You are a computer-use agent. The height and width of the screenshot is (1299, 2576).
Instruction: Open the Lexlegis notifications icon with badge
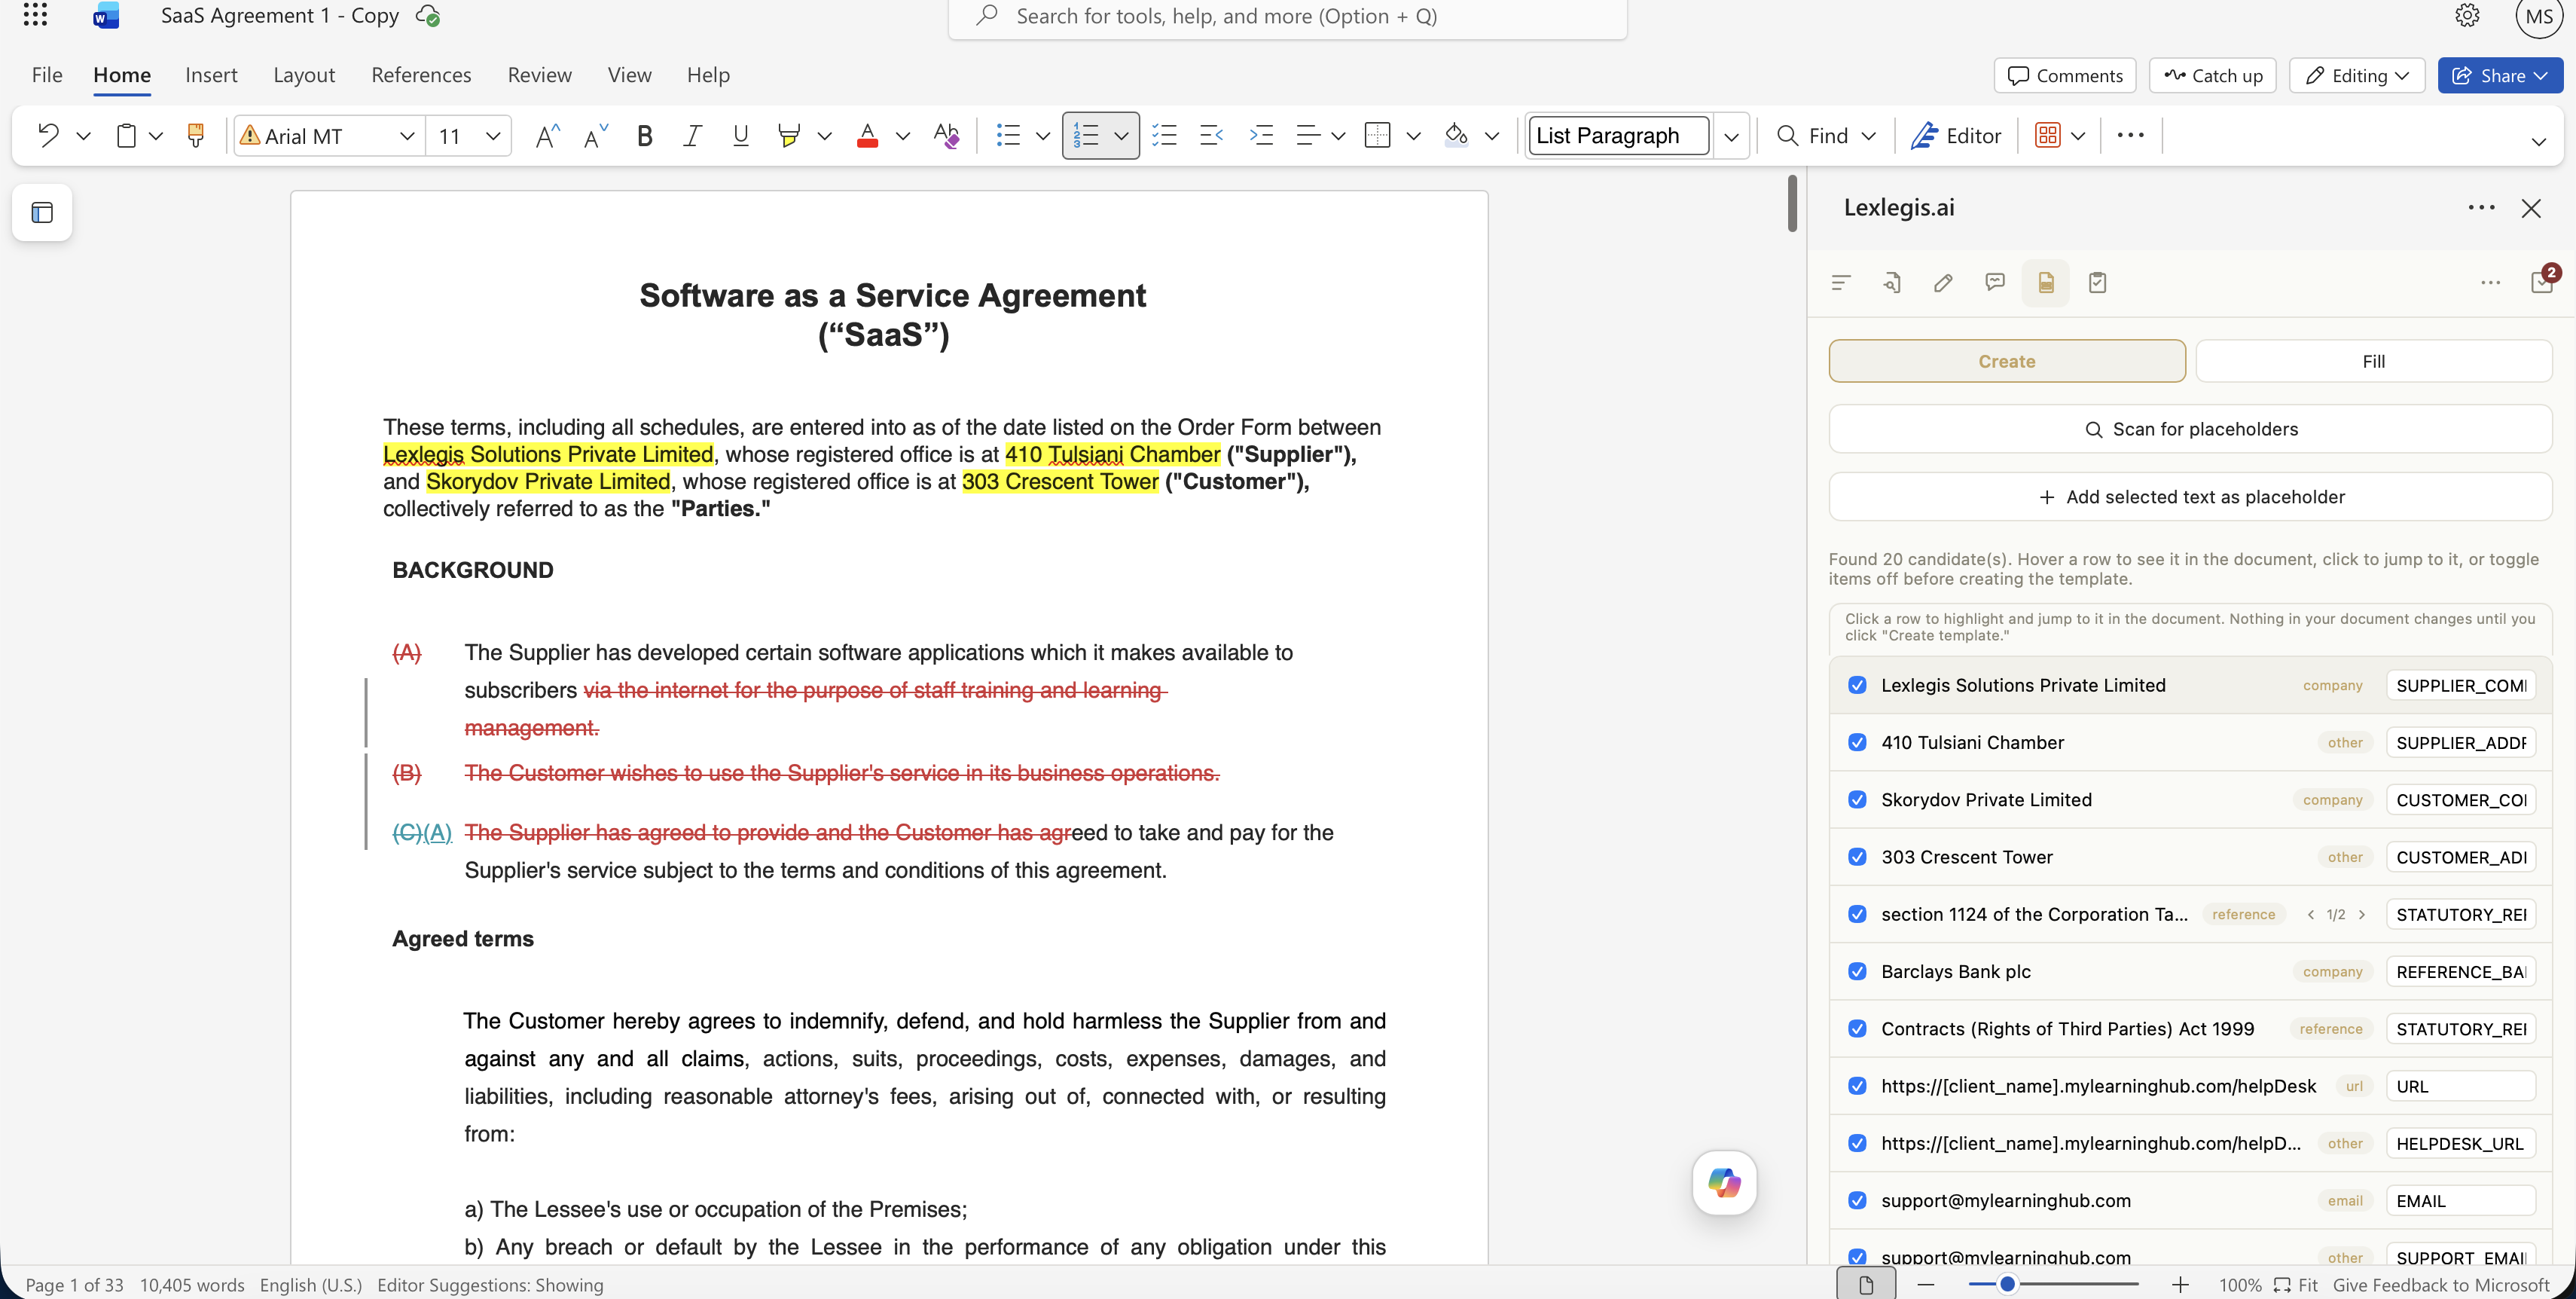2543,281
